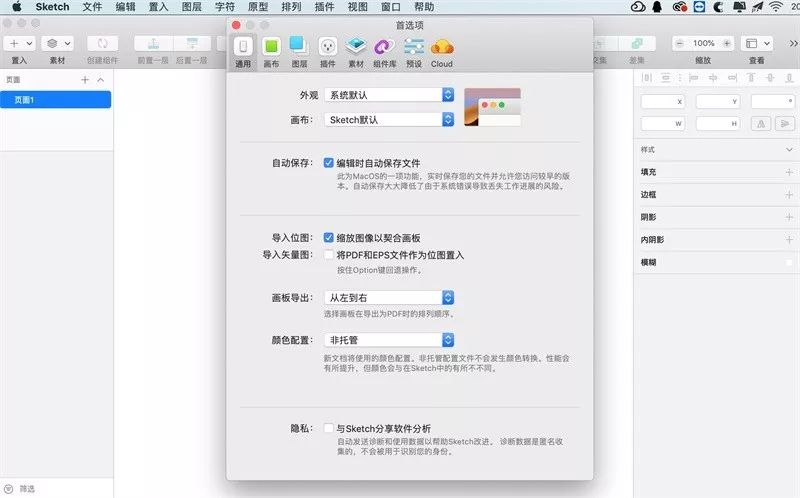
Task: Open the 插件 (Plugins) menu in menu bar
Action: [x=324, y=7]
